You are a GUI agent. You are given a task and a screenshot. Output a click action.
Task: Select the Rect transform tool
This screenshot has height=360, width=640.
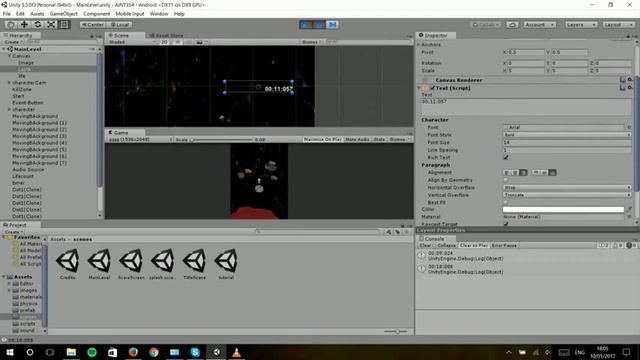click(x=64, y=24)
